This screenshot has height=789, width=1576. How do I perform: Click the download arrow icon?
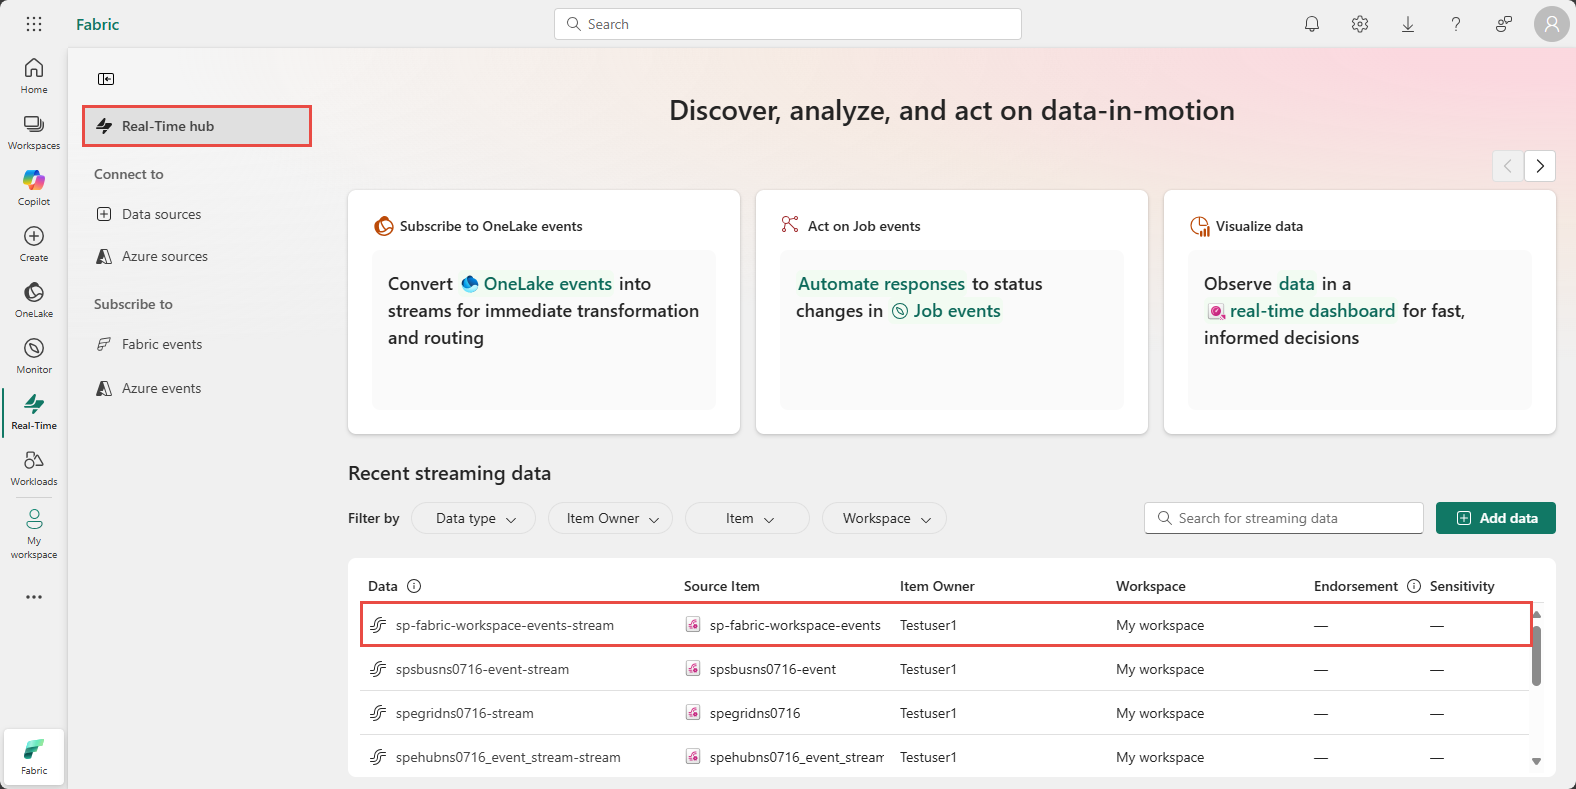coord(1408,24)
